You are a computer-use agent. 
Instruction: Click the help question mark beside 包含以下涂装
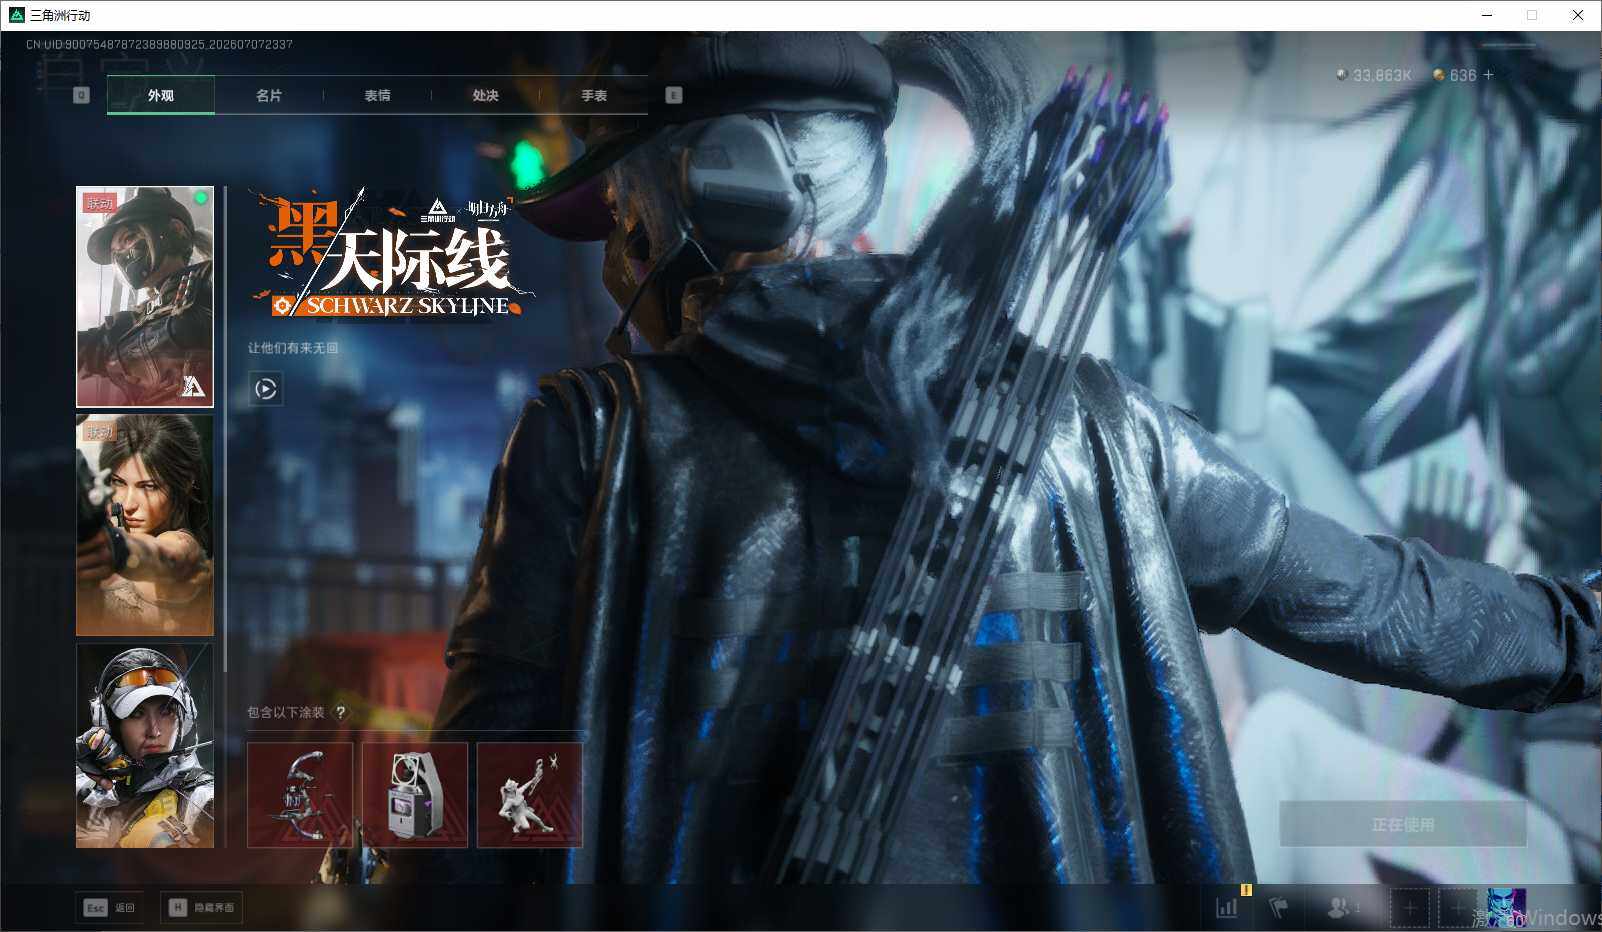340,712
